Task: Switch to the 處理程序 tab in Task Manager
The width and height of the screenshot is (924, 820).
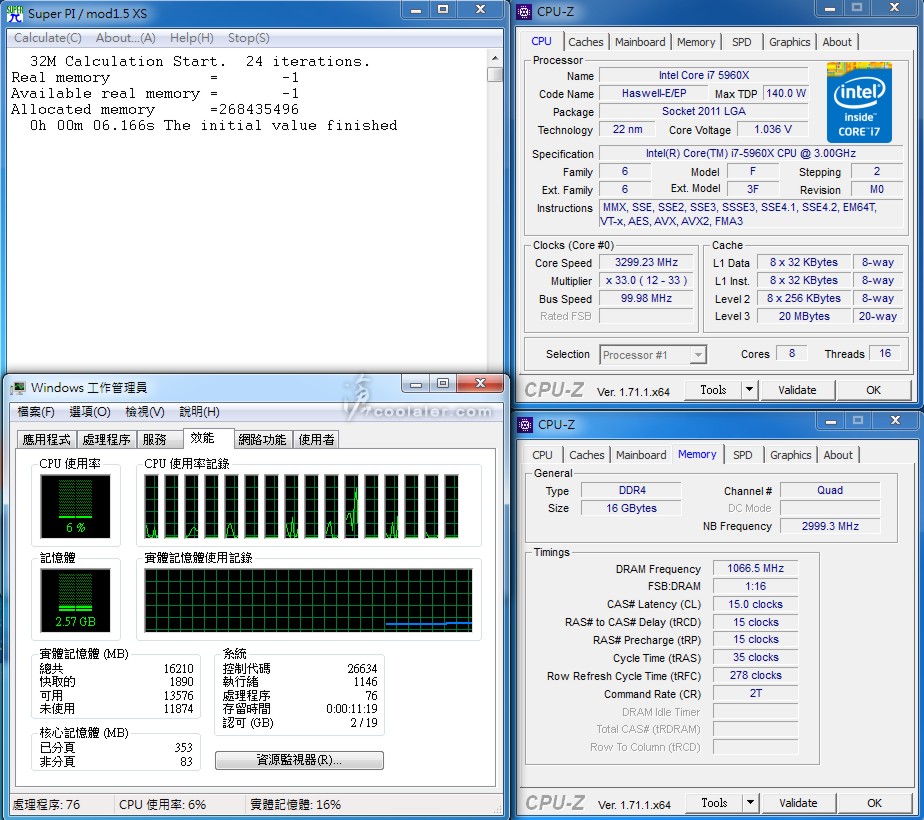Action: 107,439
